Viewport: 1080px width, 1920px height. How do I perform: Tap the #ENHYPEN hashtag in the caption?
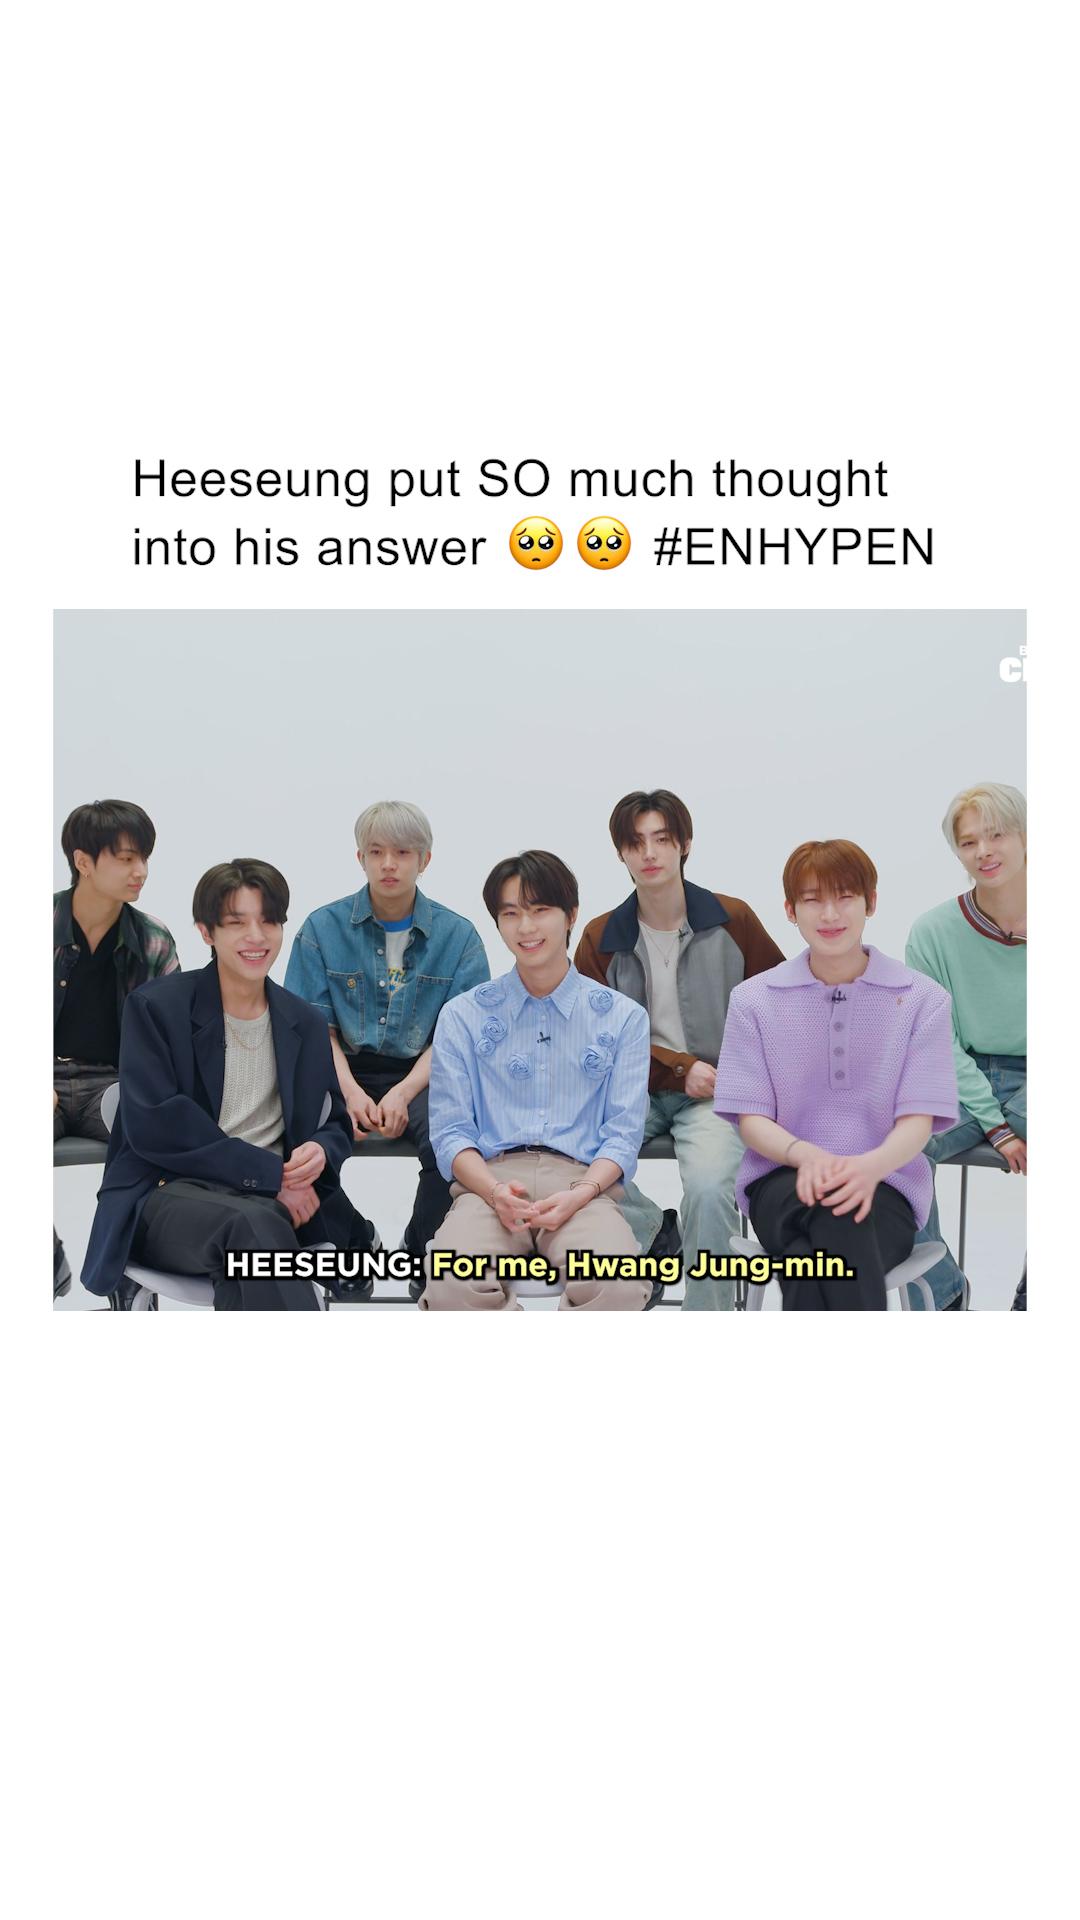[794, 547]
